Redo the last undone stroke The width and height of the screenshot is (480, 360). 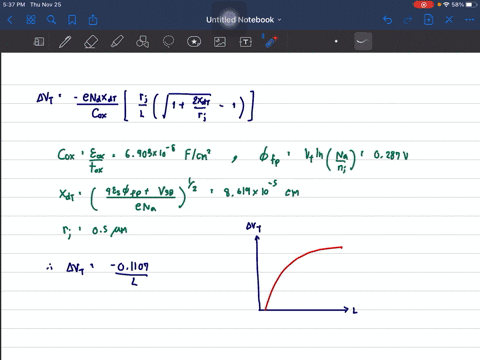pyautogui.click(x=408, y=20)
